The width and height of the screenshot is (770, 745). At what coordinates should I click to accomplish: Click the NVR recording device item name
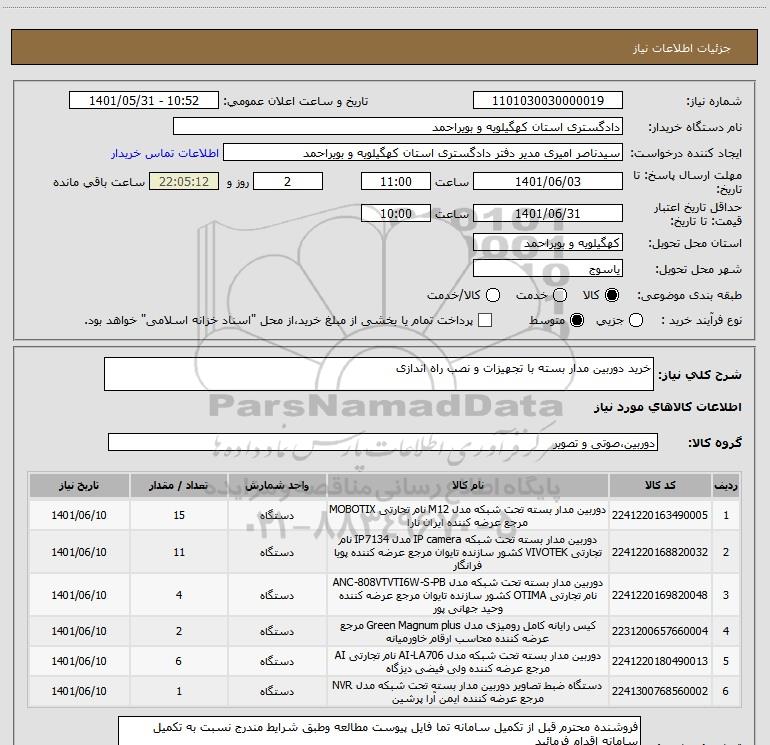click(x=468, y=691)
